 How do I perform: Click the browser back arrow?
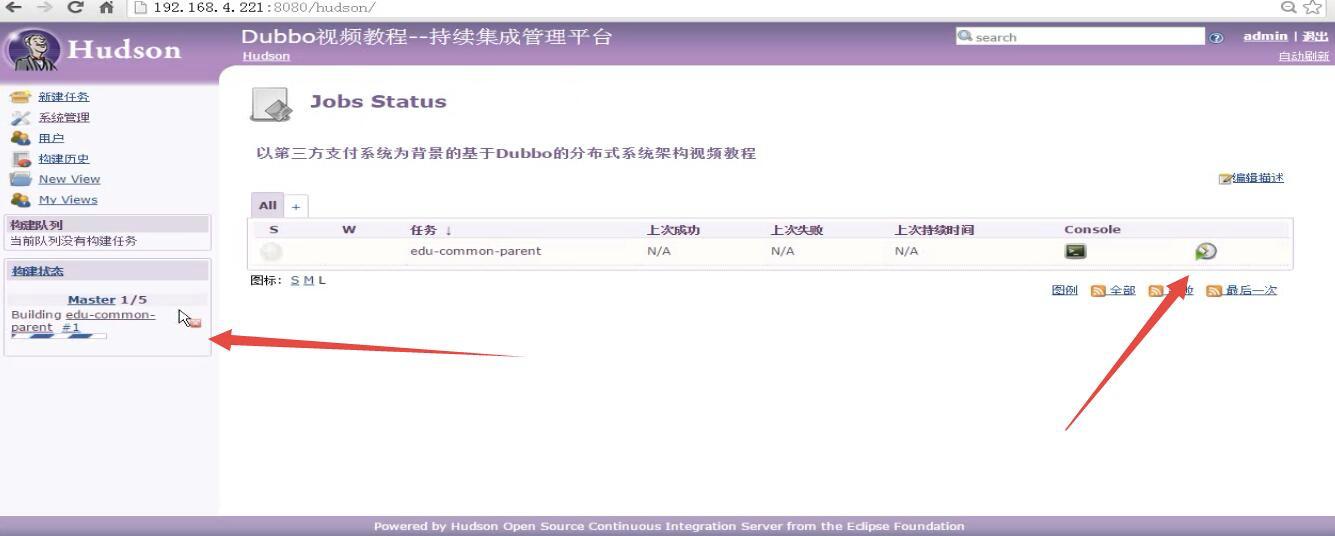tap(14, 7)
